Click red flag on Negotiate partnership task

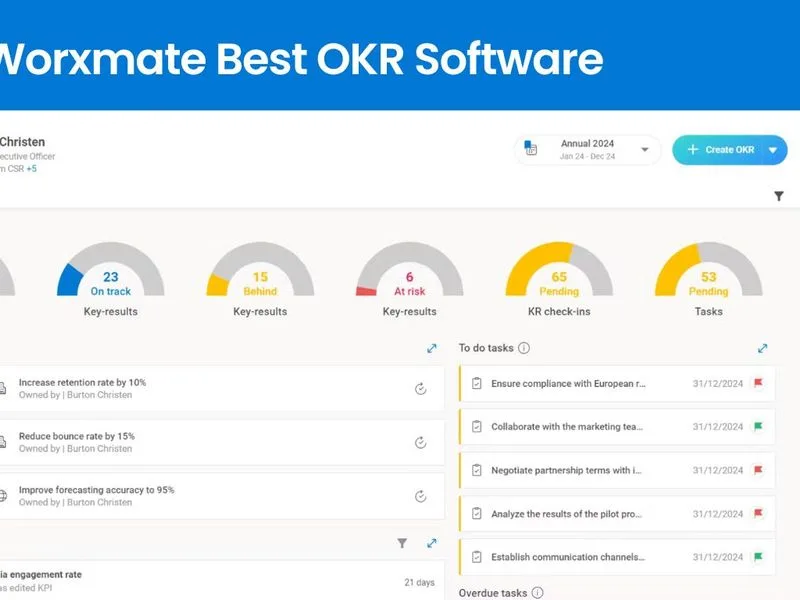tap(758, 469)
